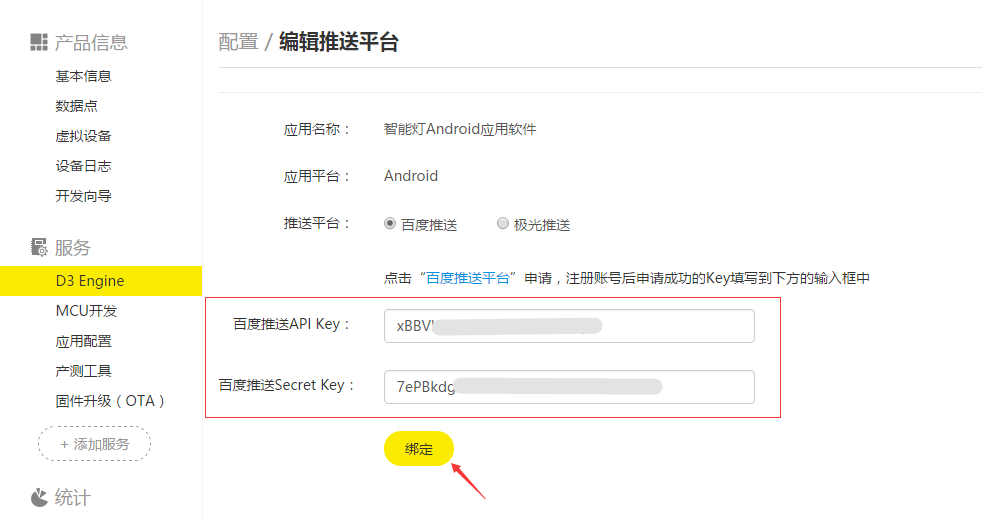Select the 百度推送 radio button
Viewport: 982px width, 518px height.
[x=390, y=224]
